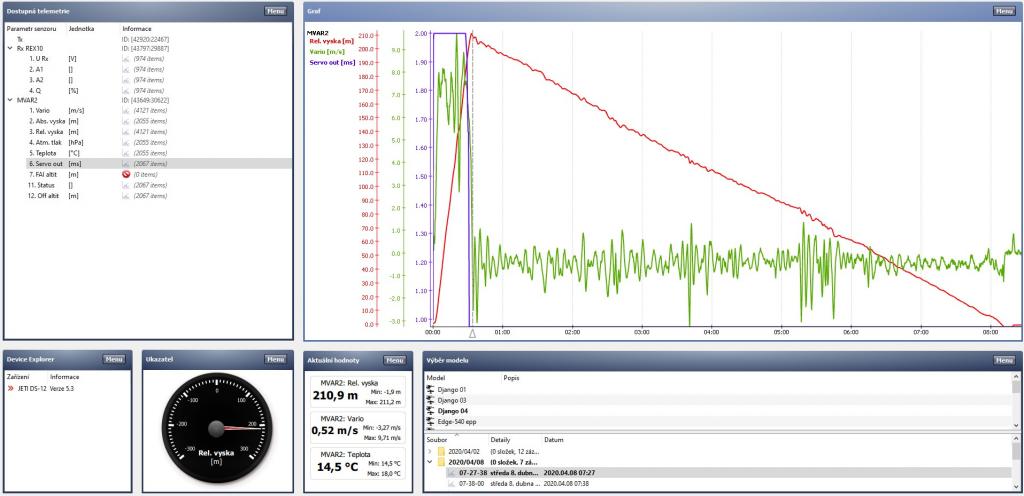1024x496 pixels.
Task: Collapse the Rx REX10 sensor group
Action: pos(9,48)
